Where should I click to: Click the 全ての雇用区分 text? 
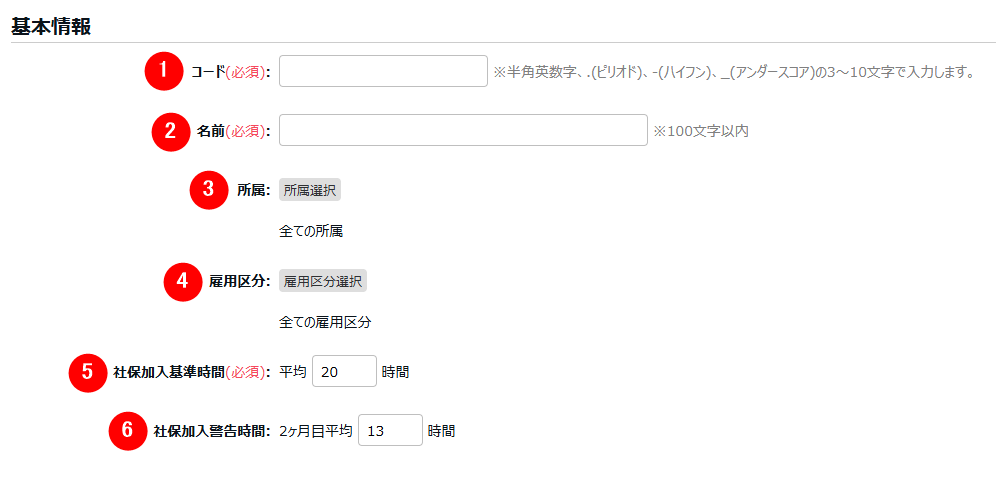(325, 323)
